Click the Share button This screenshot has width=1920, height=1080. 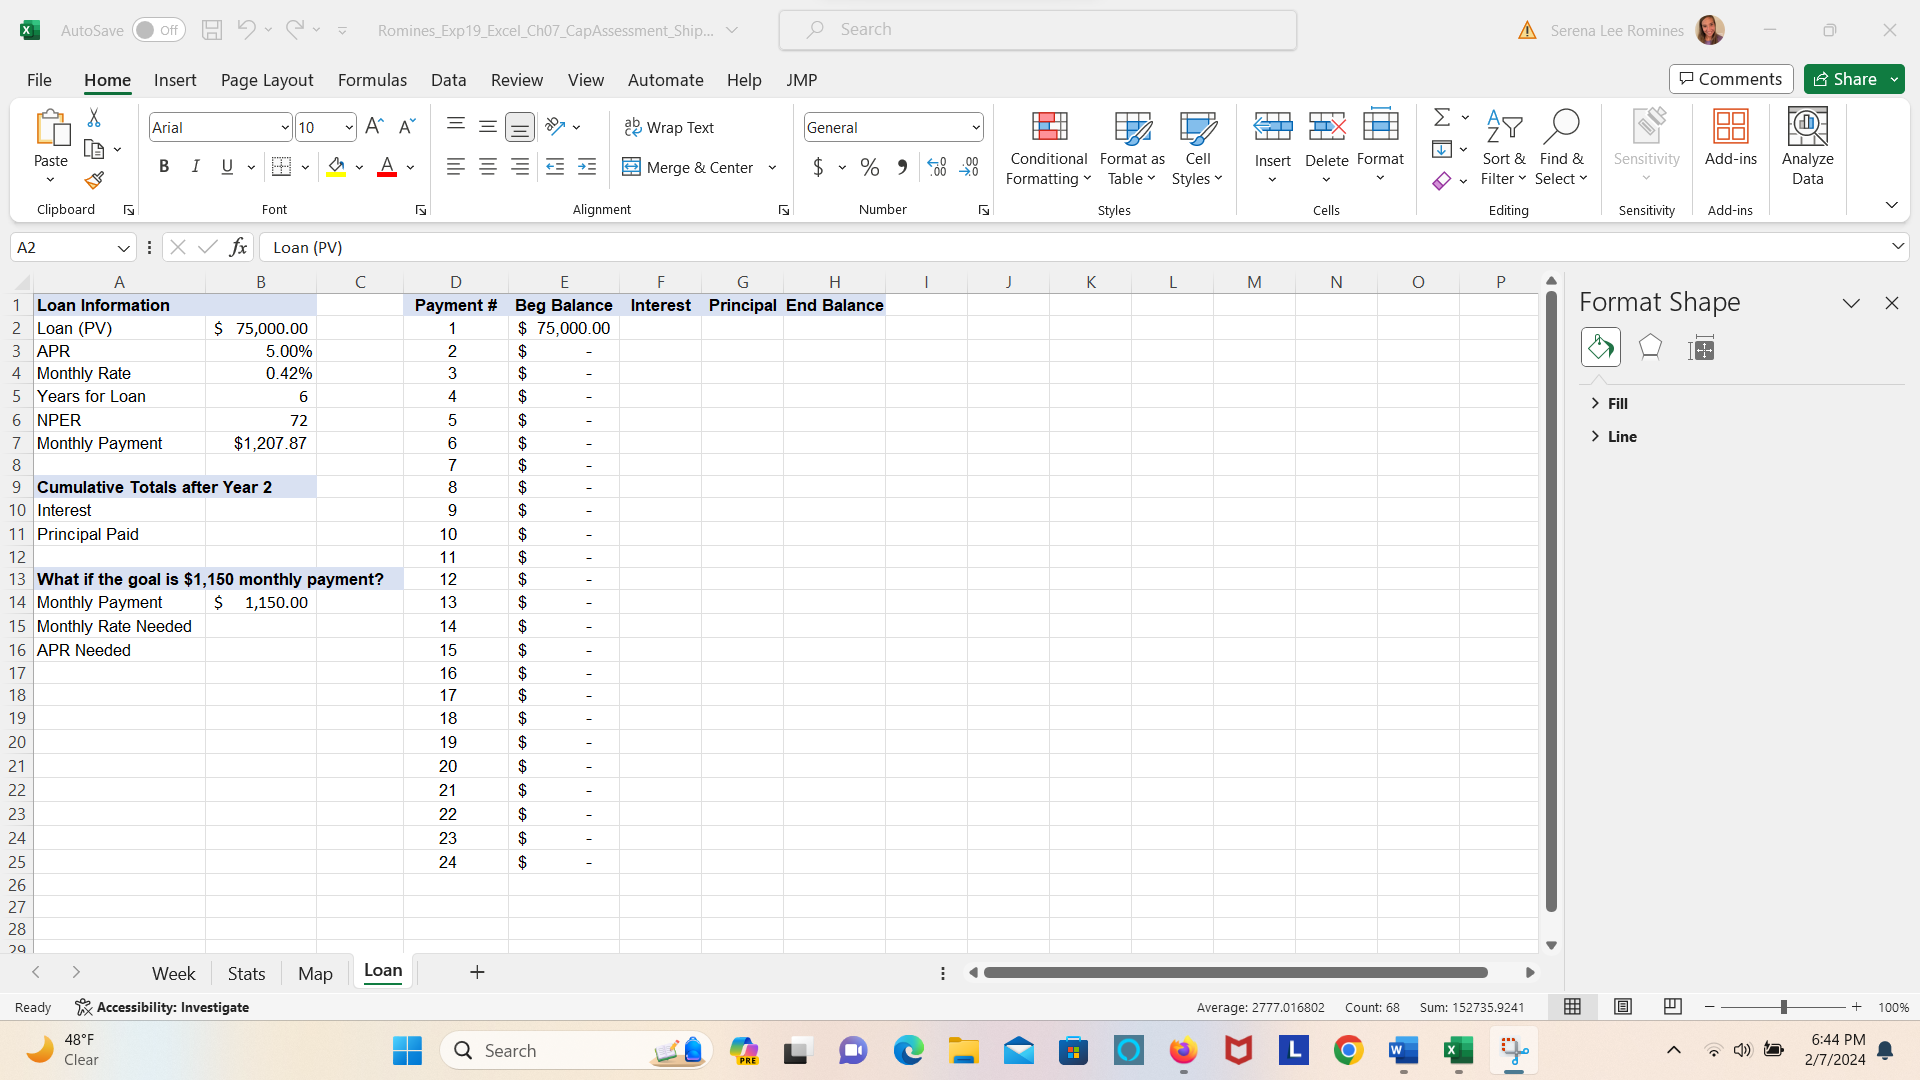pos(1845,79)
